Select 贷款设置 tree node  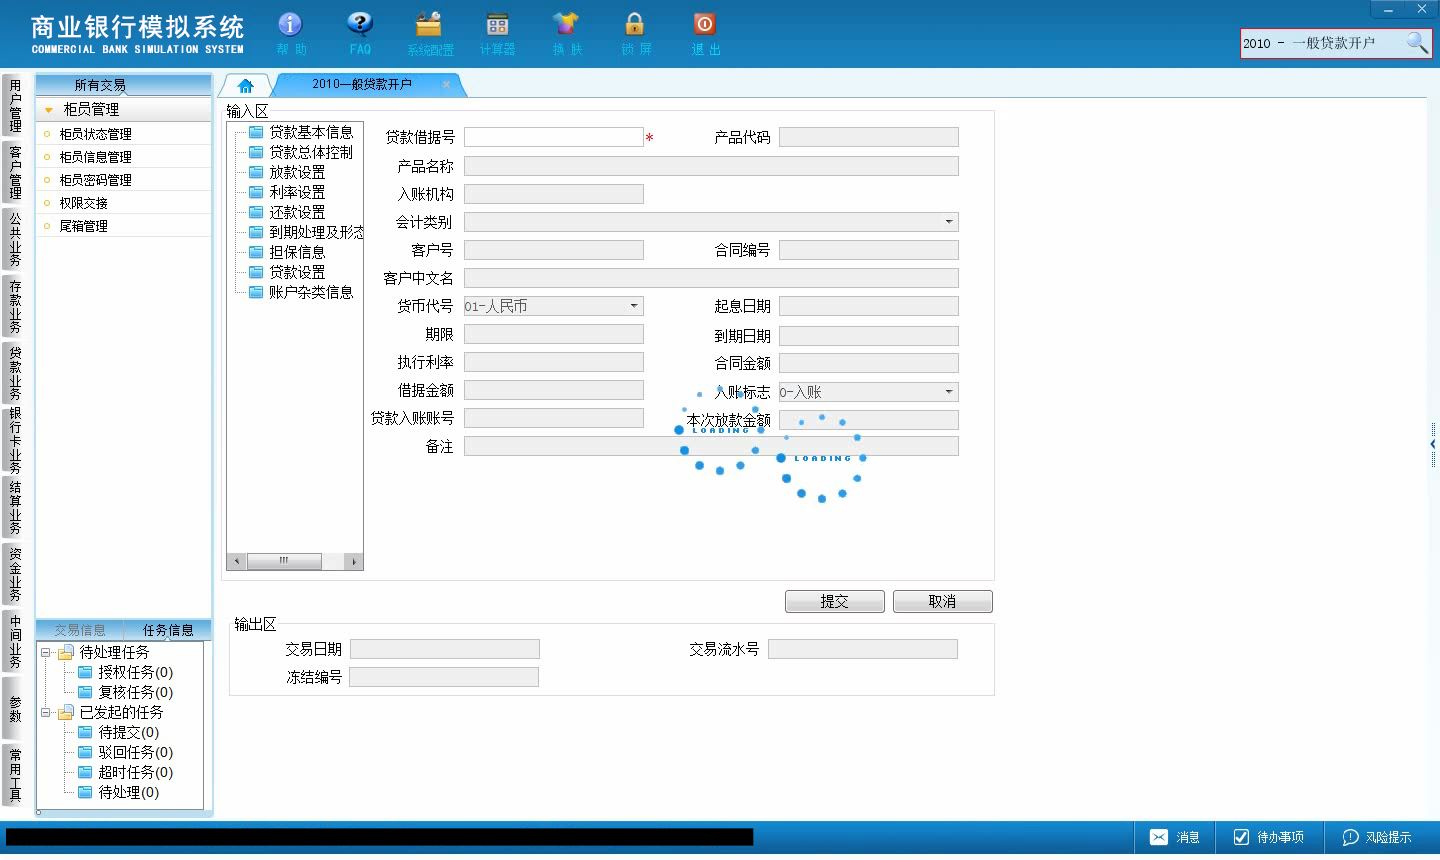point(287,272)
